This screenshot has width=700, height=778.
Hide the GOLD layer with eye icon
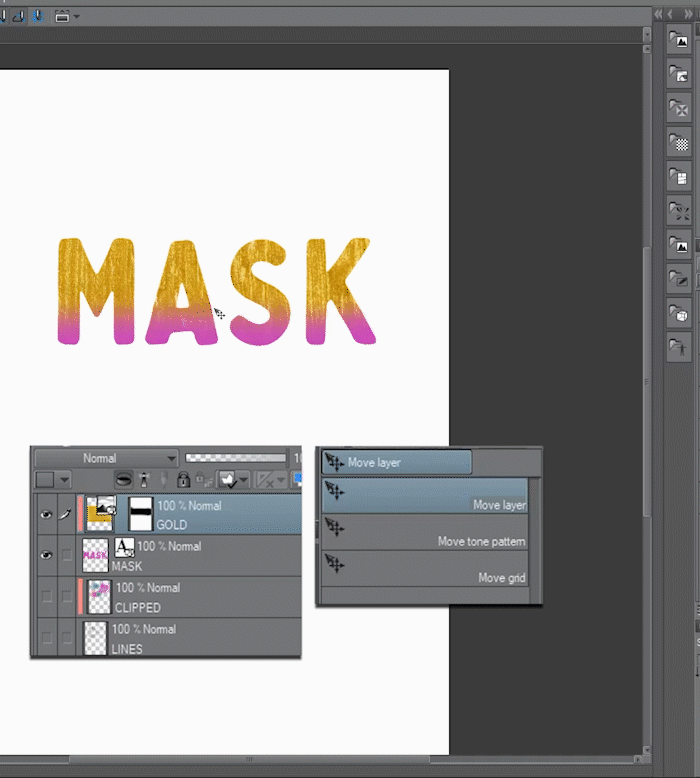(46, 515)
